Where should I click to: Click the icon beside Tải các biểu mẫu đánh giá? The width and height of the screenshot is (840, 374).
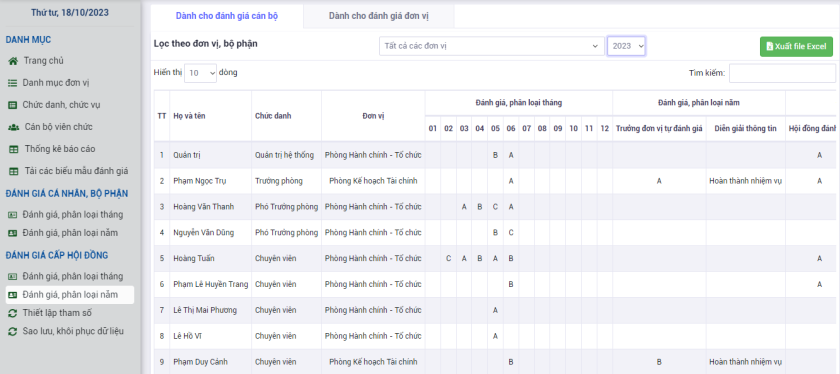14,171
